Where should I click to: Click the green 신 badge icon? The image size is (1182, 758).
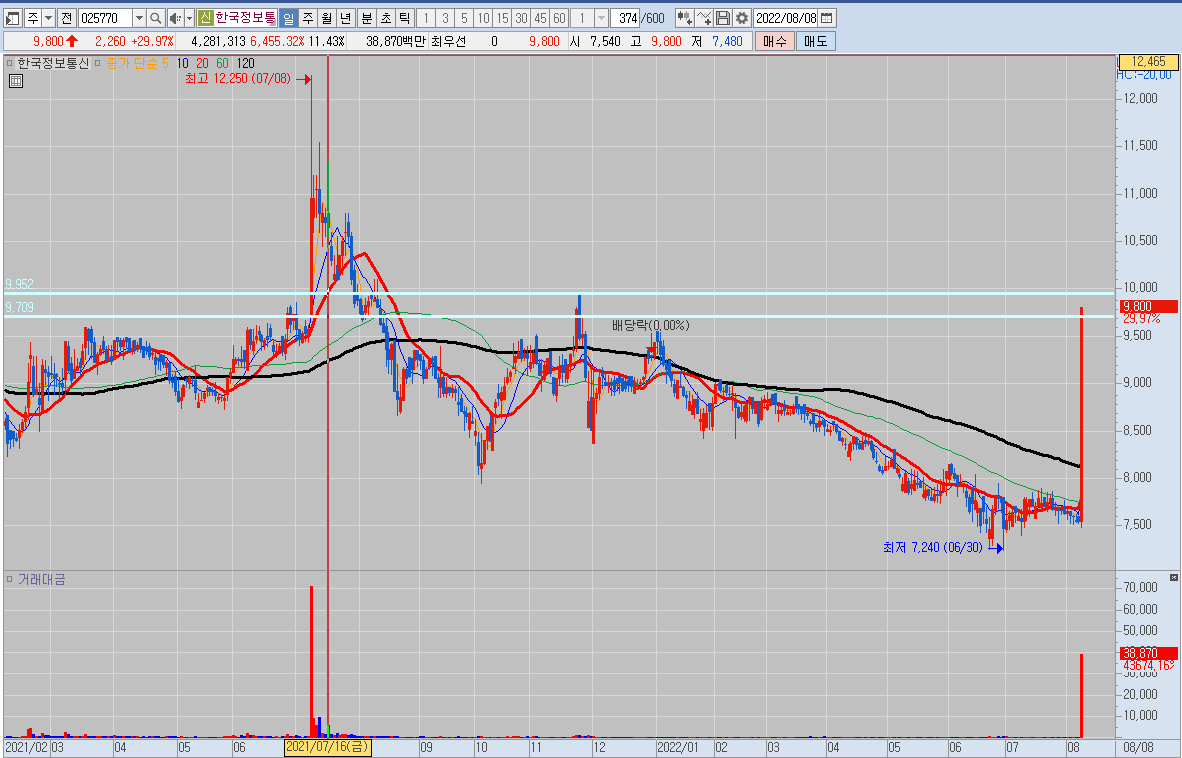[206, 18]
